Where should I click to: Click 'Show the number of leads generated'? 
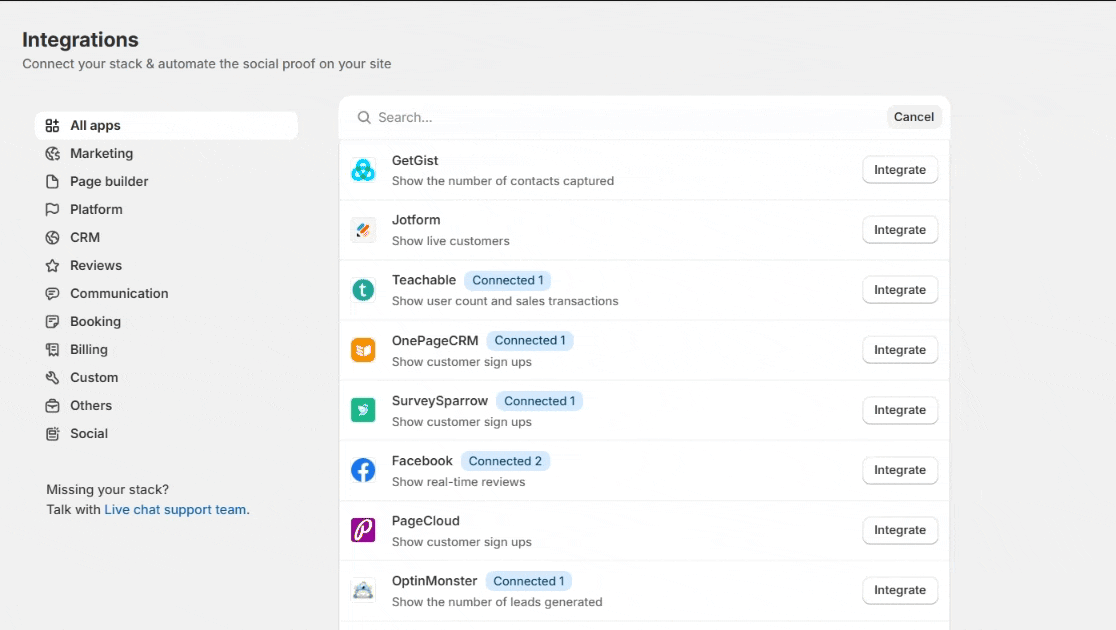497,602
